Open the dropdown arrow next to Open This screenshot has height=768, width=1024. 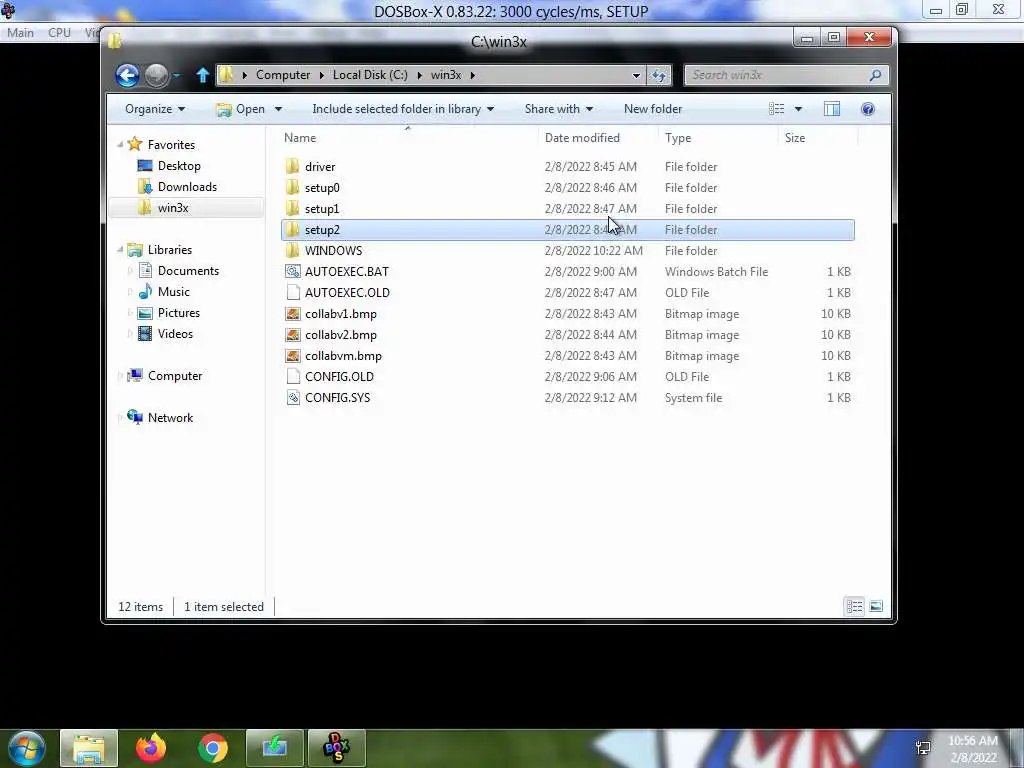[x=278, y=109]
